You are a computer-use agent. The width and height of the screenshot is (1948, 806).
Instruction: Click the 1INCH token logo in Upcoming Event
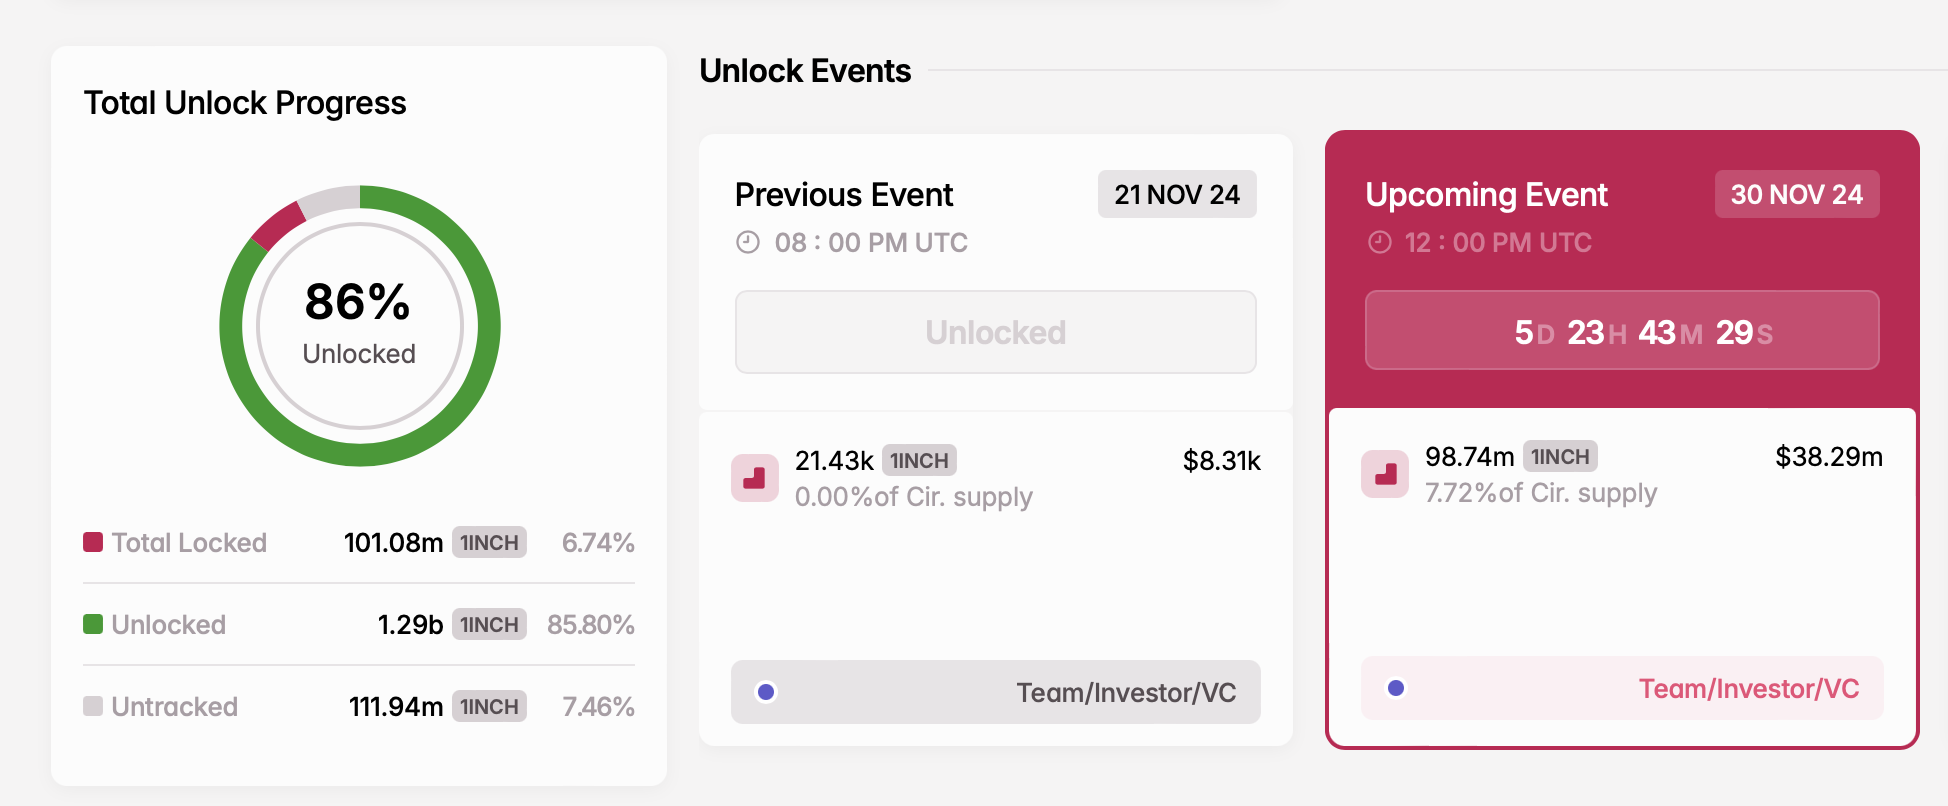pyautogui.click(x=1385, y=475)
